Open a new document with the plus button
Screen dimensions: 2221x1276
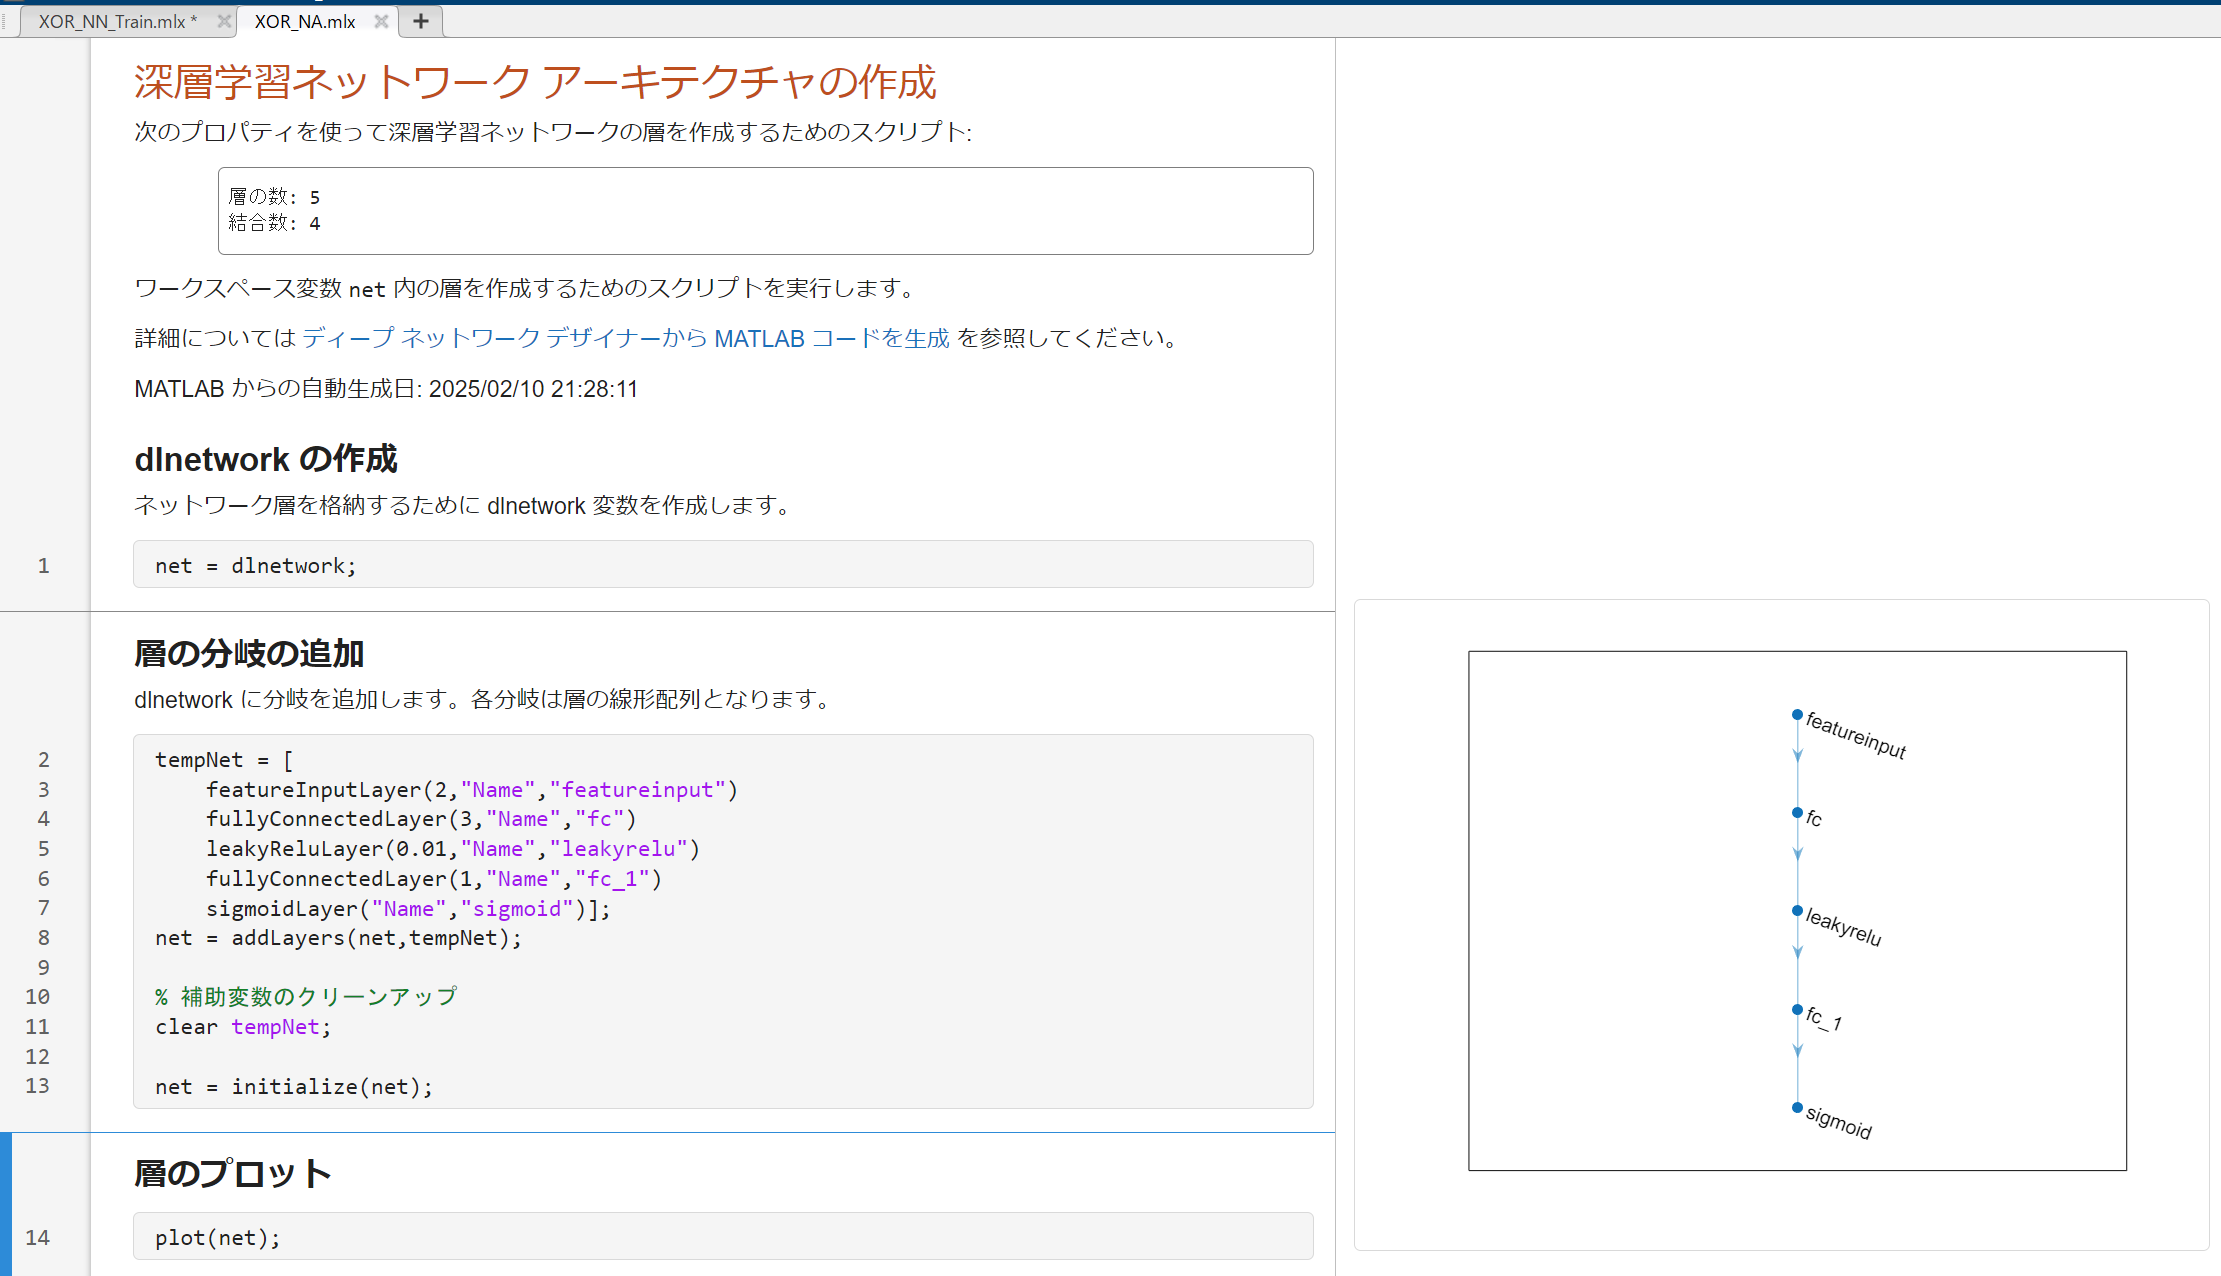click(420, 21)
